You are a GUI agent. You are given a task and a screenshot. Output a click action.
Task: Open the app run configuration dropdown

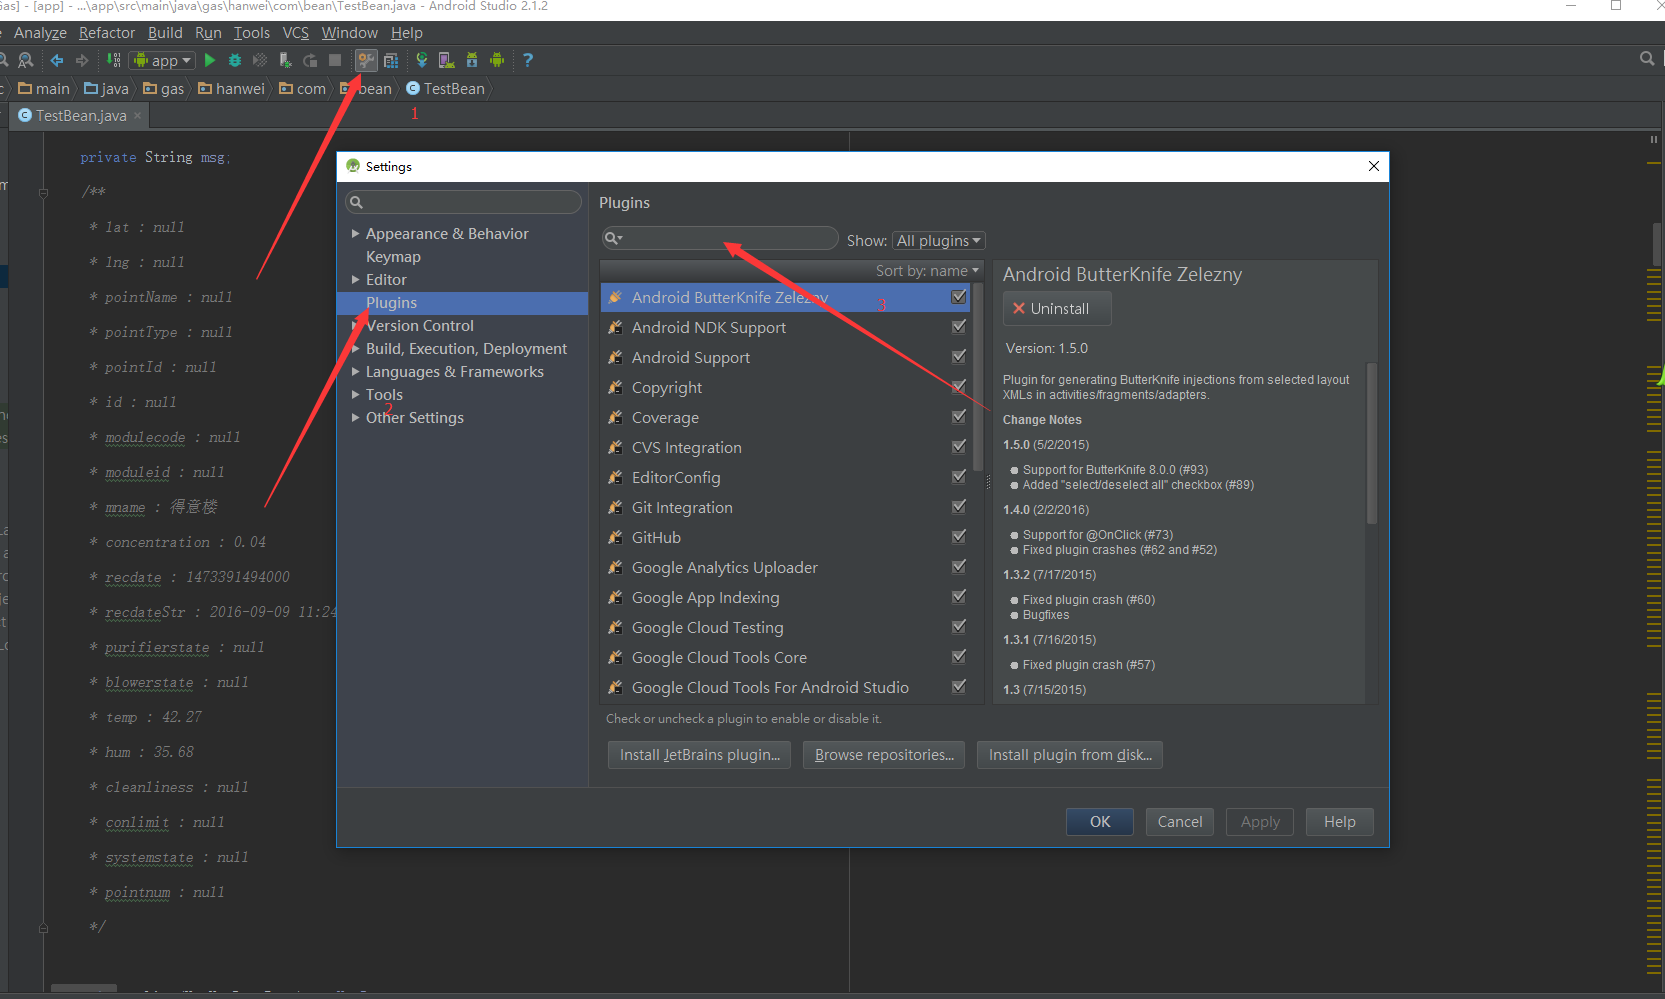click(161, 60)
